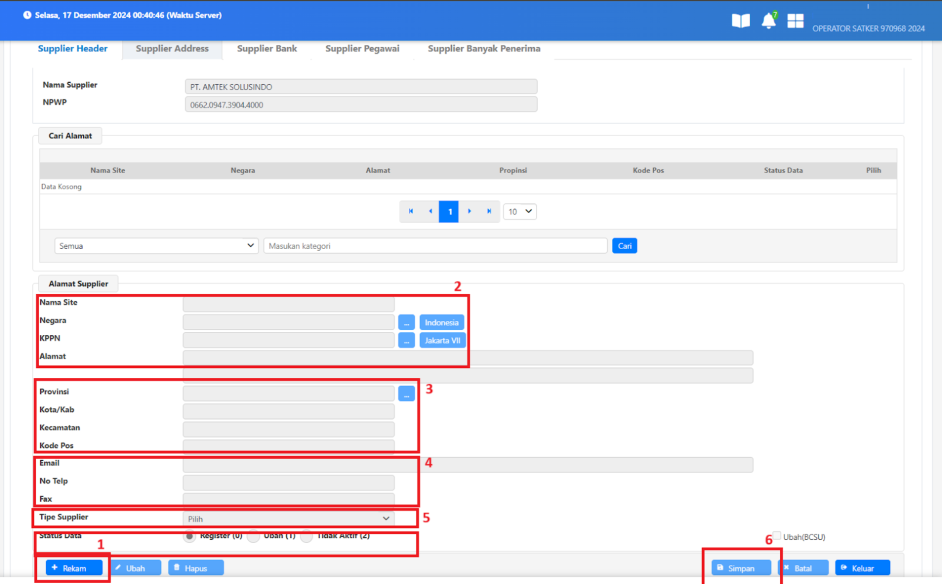
Task: Switch to Supplier Pegawai tab
Action: tap(362, 48)
